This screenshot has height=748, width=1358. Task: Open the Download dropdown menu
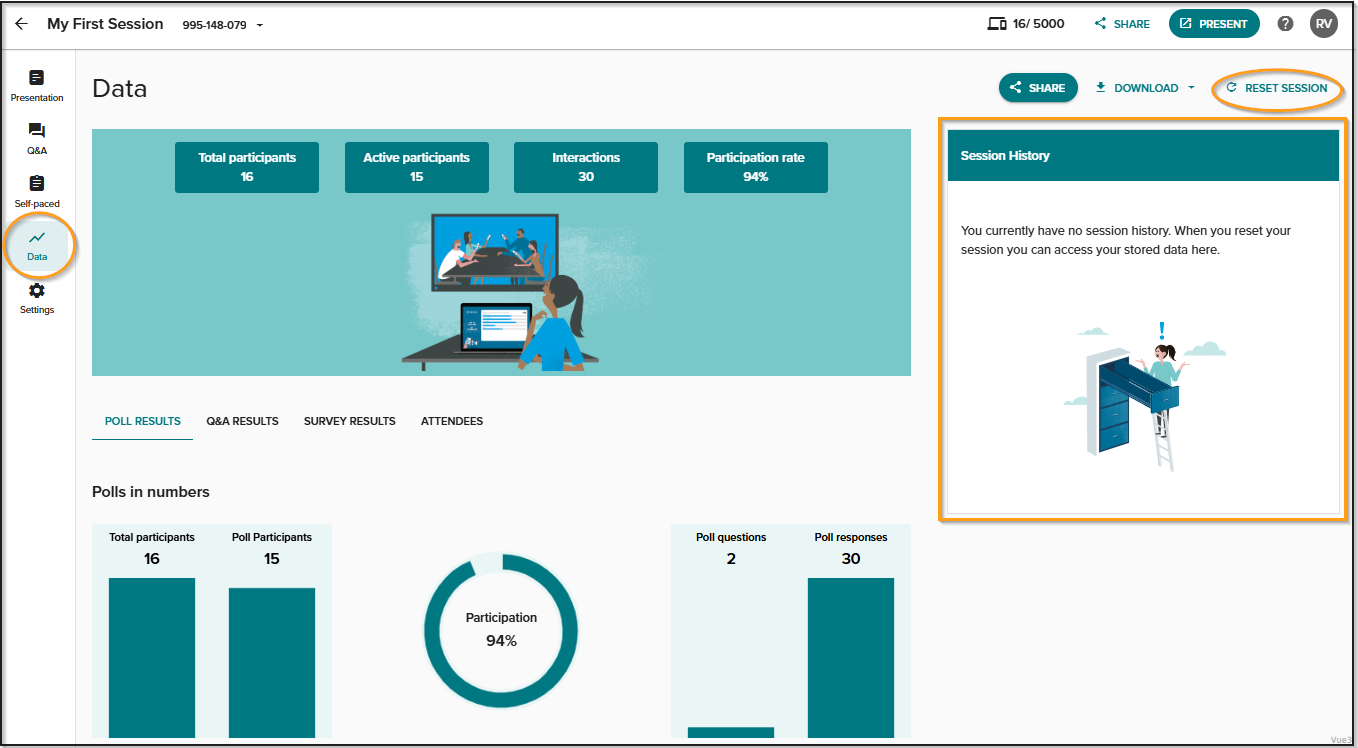(1145, 88)
